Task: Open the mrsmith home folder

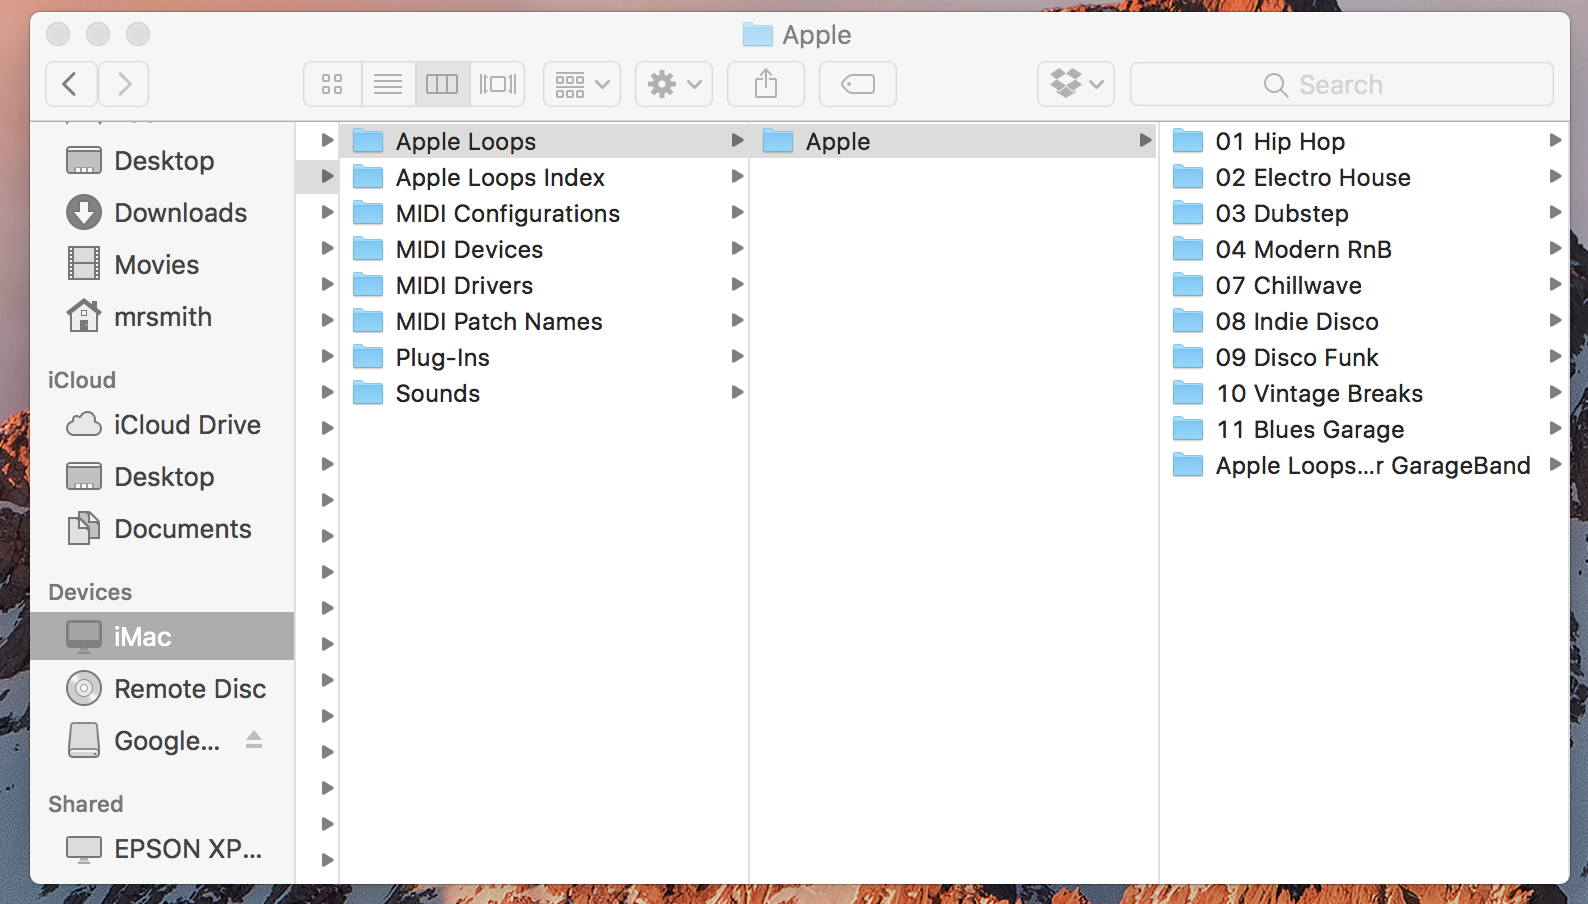Action: 162,317
